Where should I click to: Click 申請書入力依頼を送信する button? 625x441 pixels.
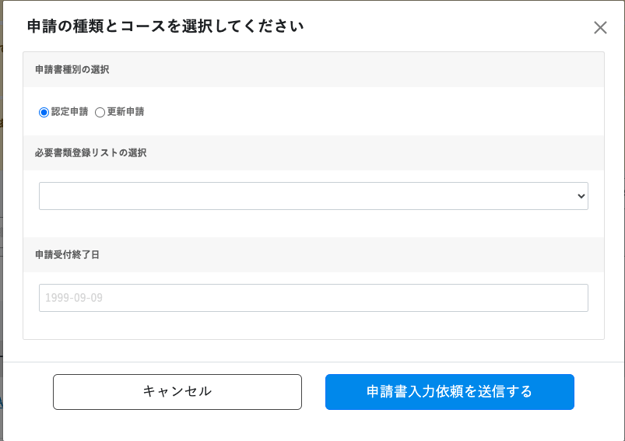pos(450,392)
